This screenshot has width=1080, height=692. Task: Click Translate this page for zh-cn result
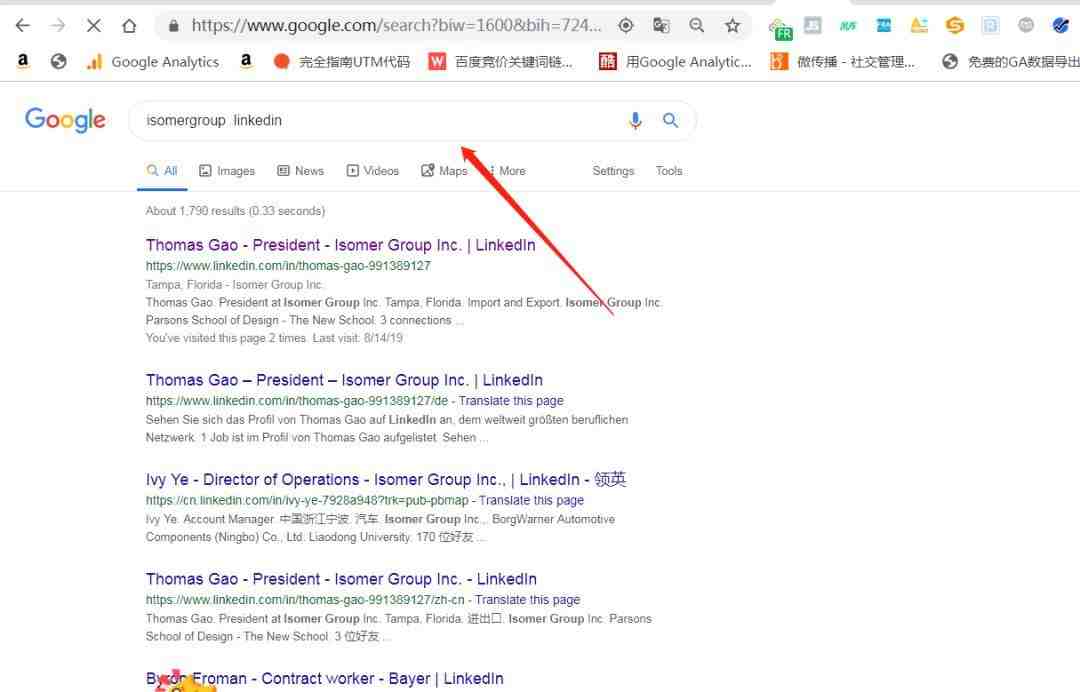tap(528, 600)
